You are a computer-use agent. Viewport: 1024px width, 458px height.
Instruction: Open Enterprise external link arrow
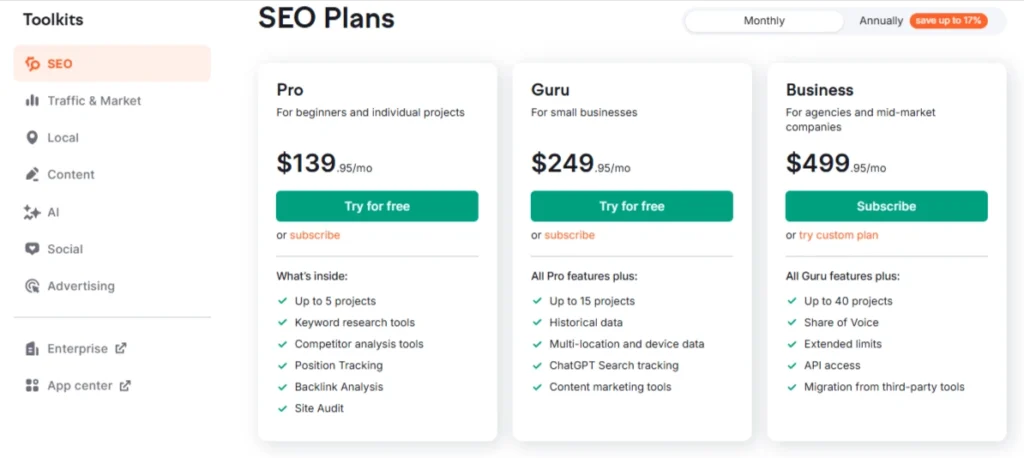121,348
